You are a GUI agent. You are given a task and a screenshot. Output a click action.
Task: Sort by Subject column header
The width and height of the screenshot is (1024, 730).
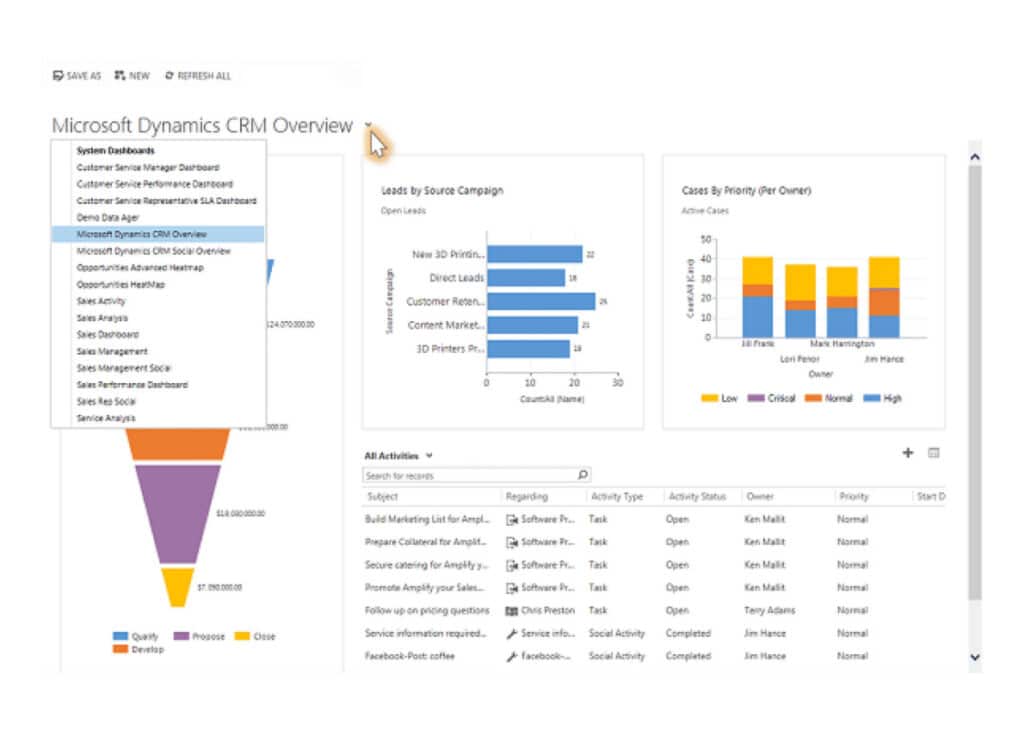pos(383,497)
